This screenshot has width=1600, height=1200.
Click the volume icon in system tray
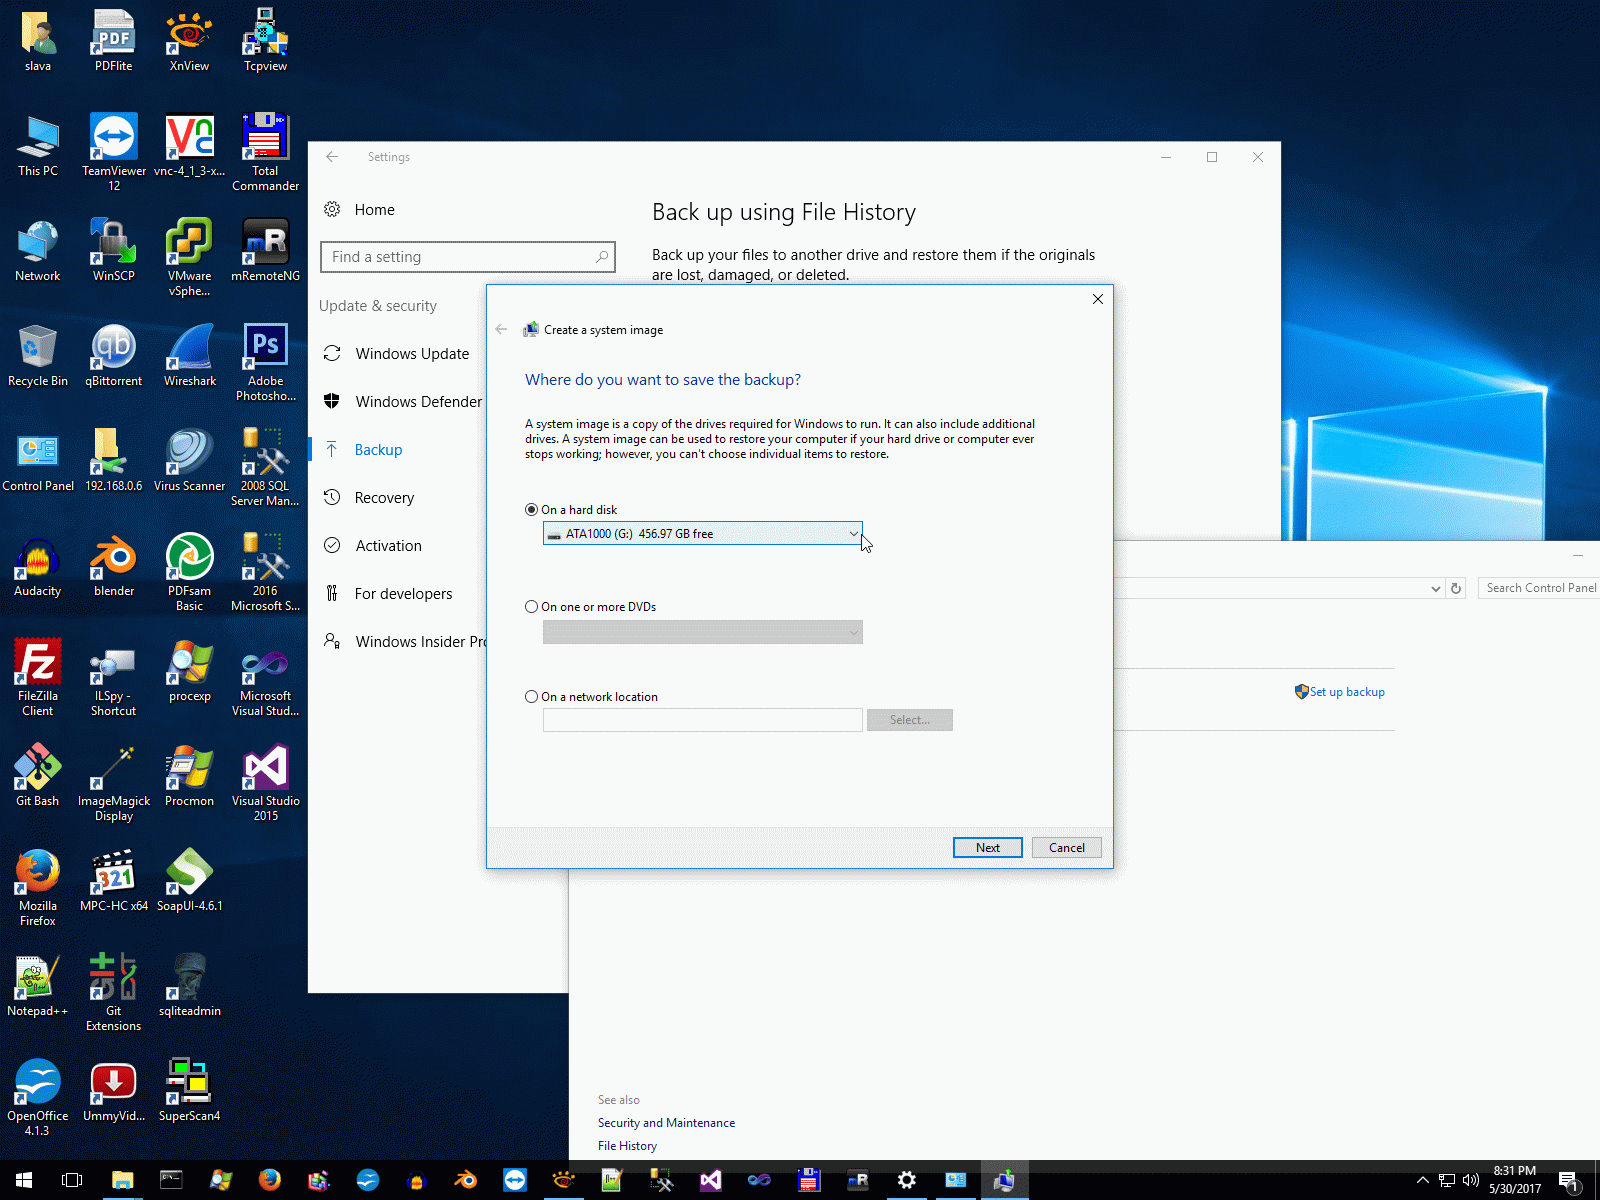pyautogui.click(x=1470, y=1180)
